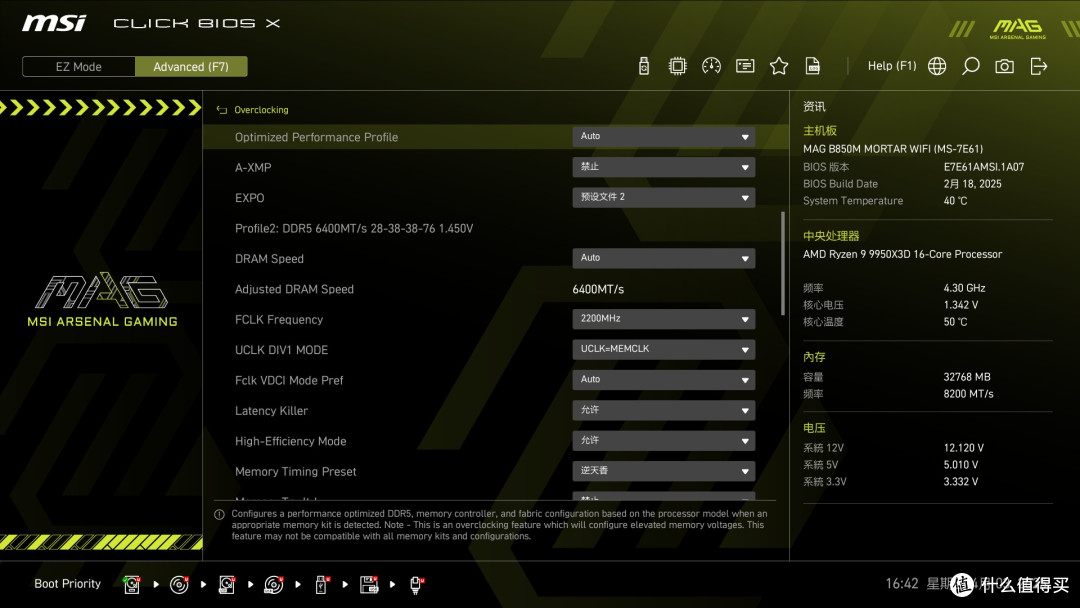This screenshot has height=608, width=1080.
Task: Click AMD Ryzen 9 9950X3D processor name
Action: point(902,254)
